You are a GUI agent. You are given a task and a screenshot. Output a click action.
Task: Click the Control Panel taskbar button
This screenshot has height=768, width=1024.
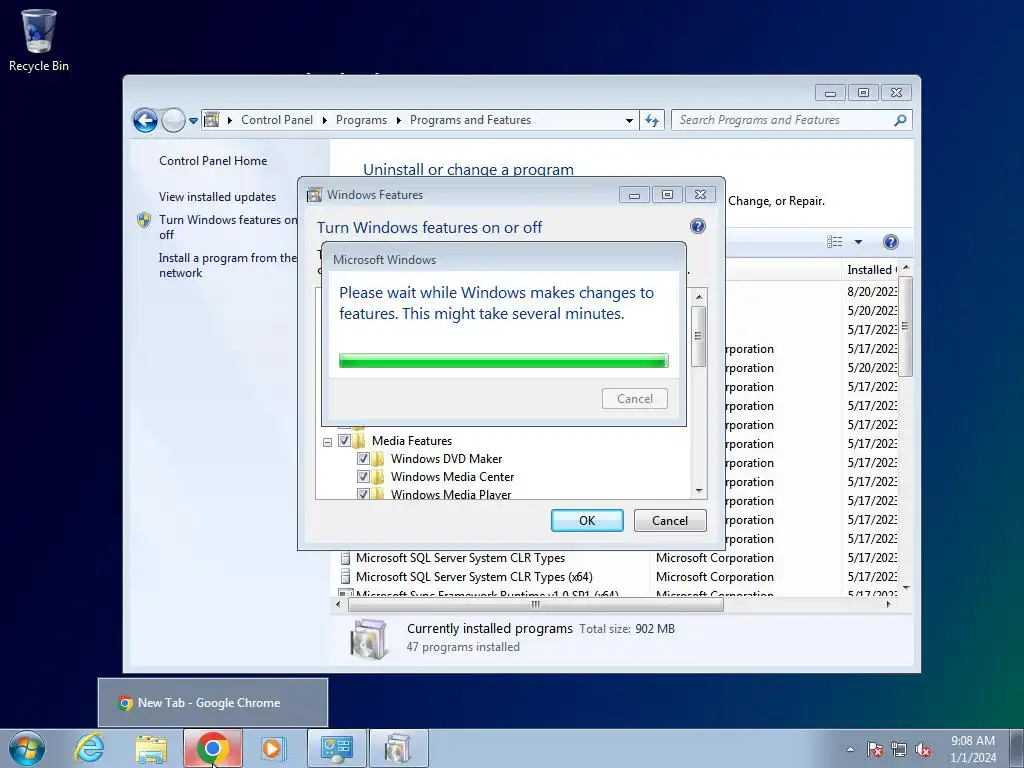tap(336, 748)
